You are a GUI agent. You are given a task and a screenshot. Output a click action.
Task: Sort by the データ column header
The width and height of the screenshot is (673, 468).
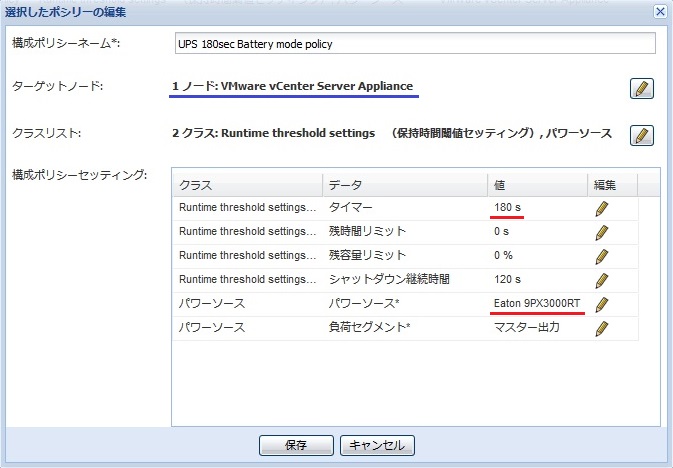coord(404,185)
